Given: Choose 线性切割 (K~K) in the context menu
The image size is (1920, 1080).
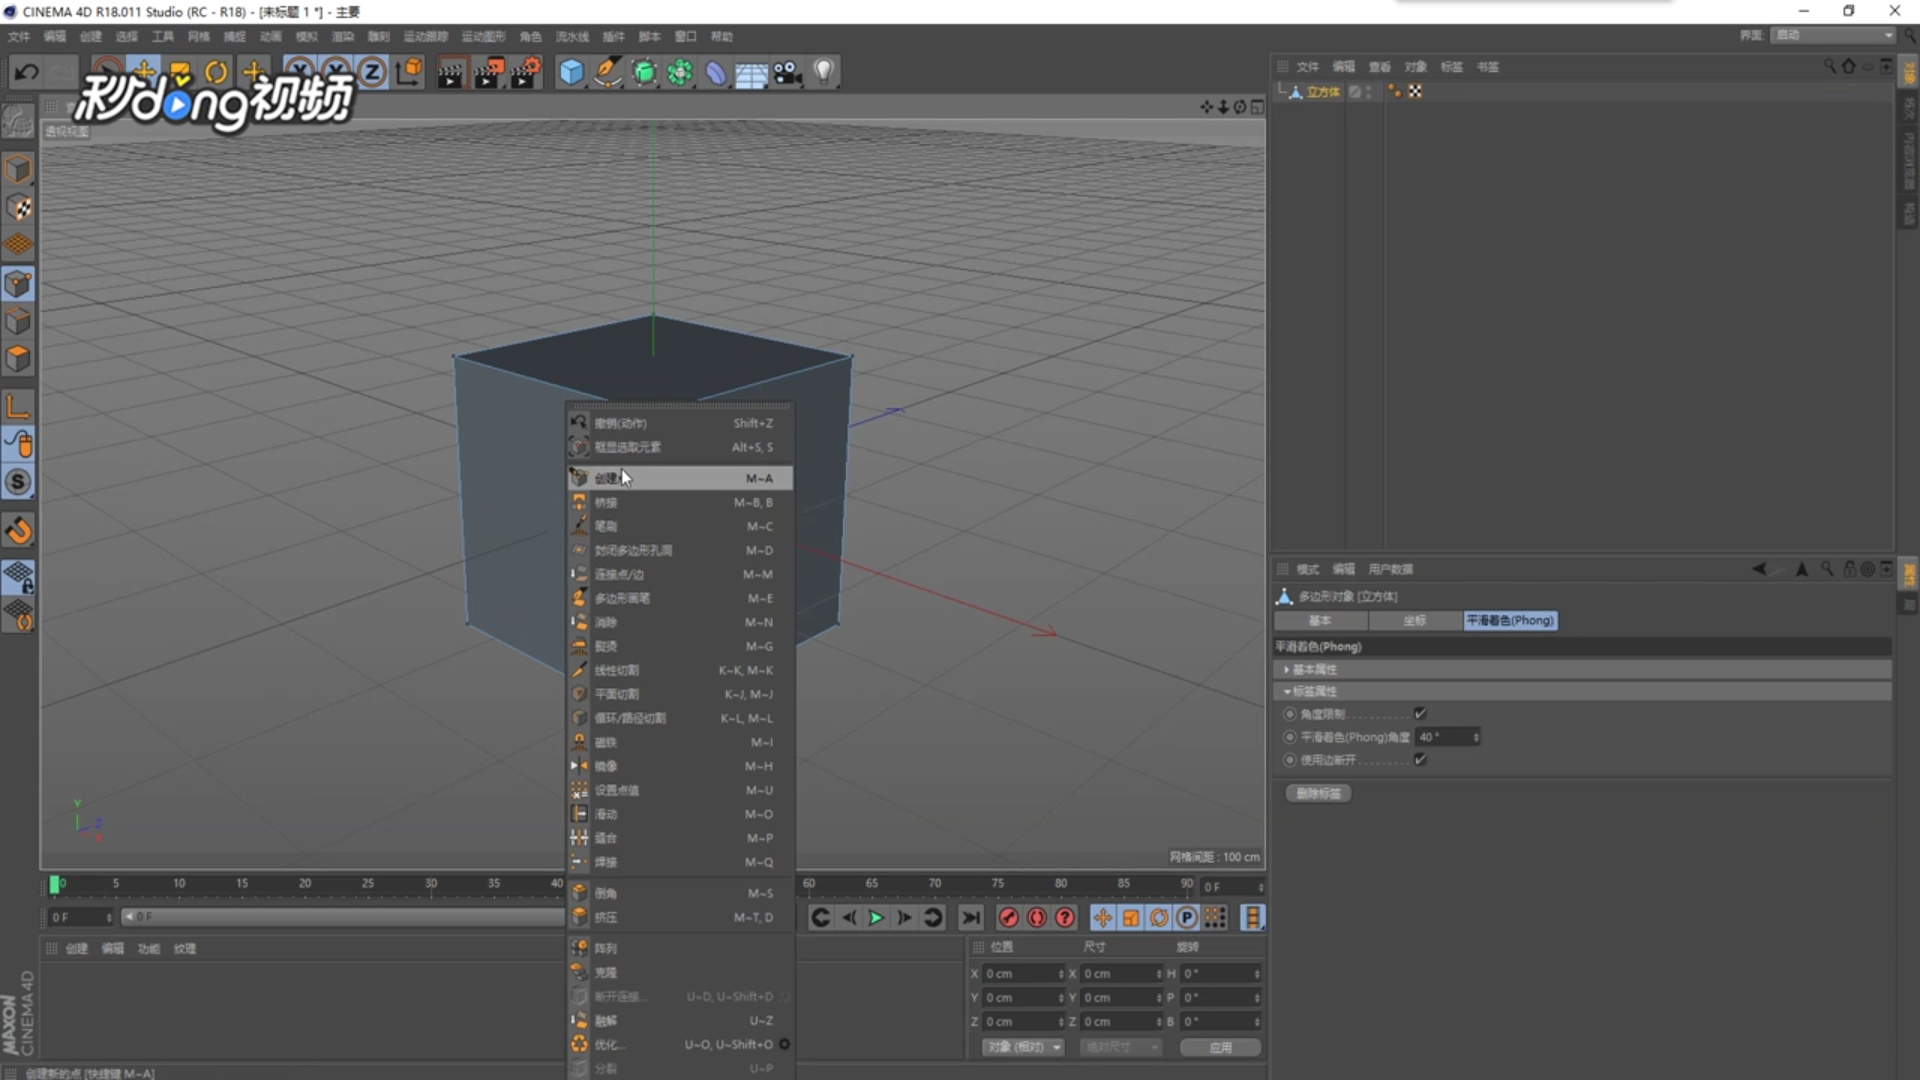Looking at the screenshot, I should click(x=680, y=670).
